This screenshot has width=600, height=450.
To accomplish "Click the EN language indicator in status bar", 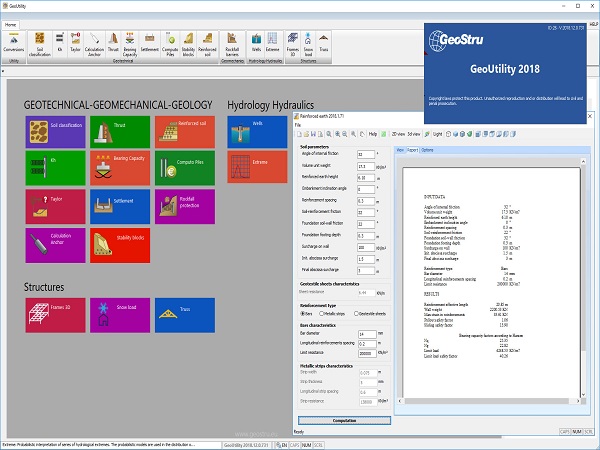I will coord(284,445).
